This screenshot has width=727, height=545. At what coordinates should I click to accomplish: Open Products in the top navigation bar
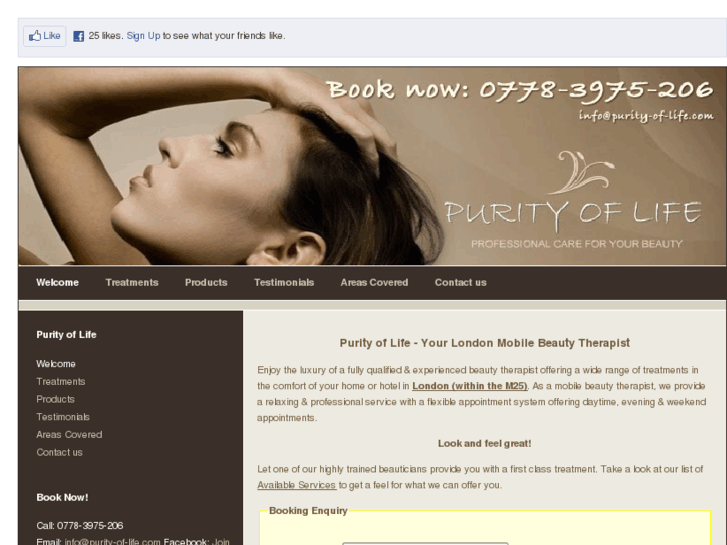(206, 282)
